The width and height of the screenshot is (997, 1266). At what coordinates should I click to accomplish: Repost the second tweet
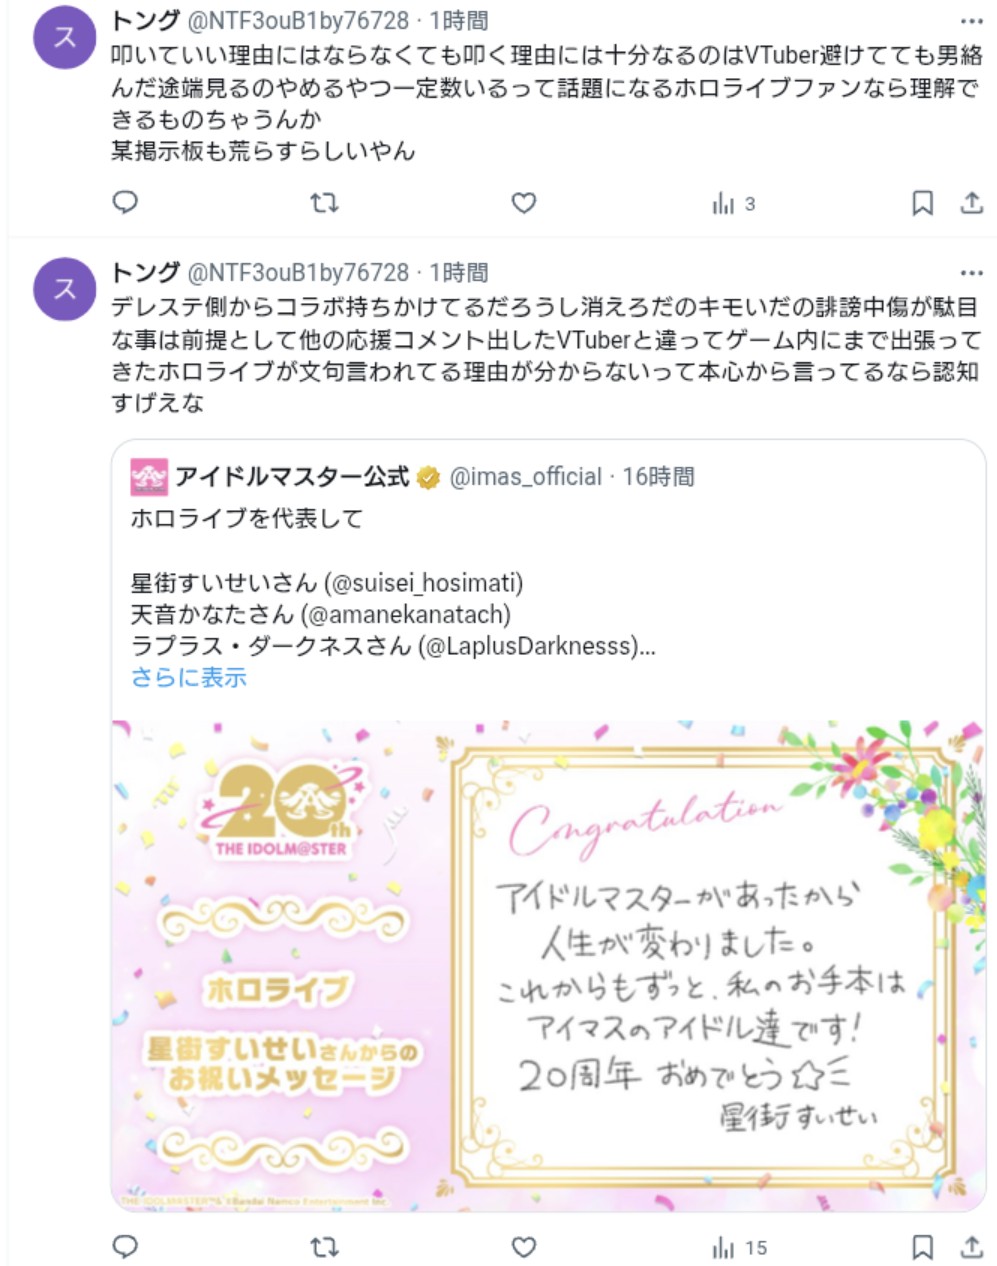324,1247
